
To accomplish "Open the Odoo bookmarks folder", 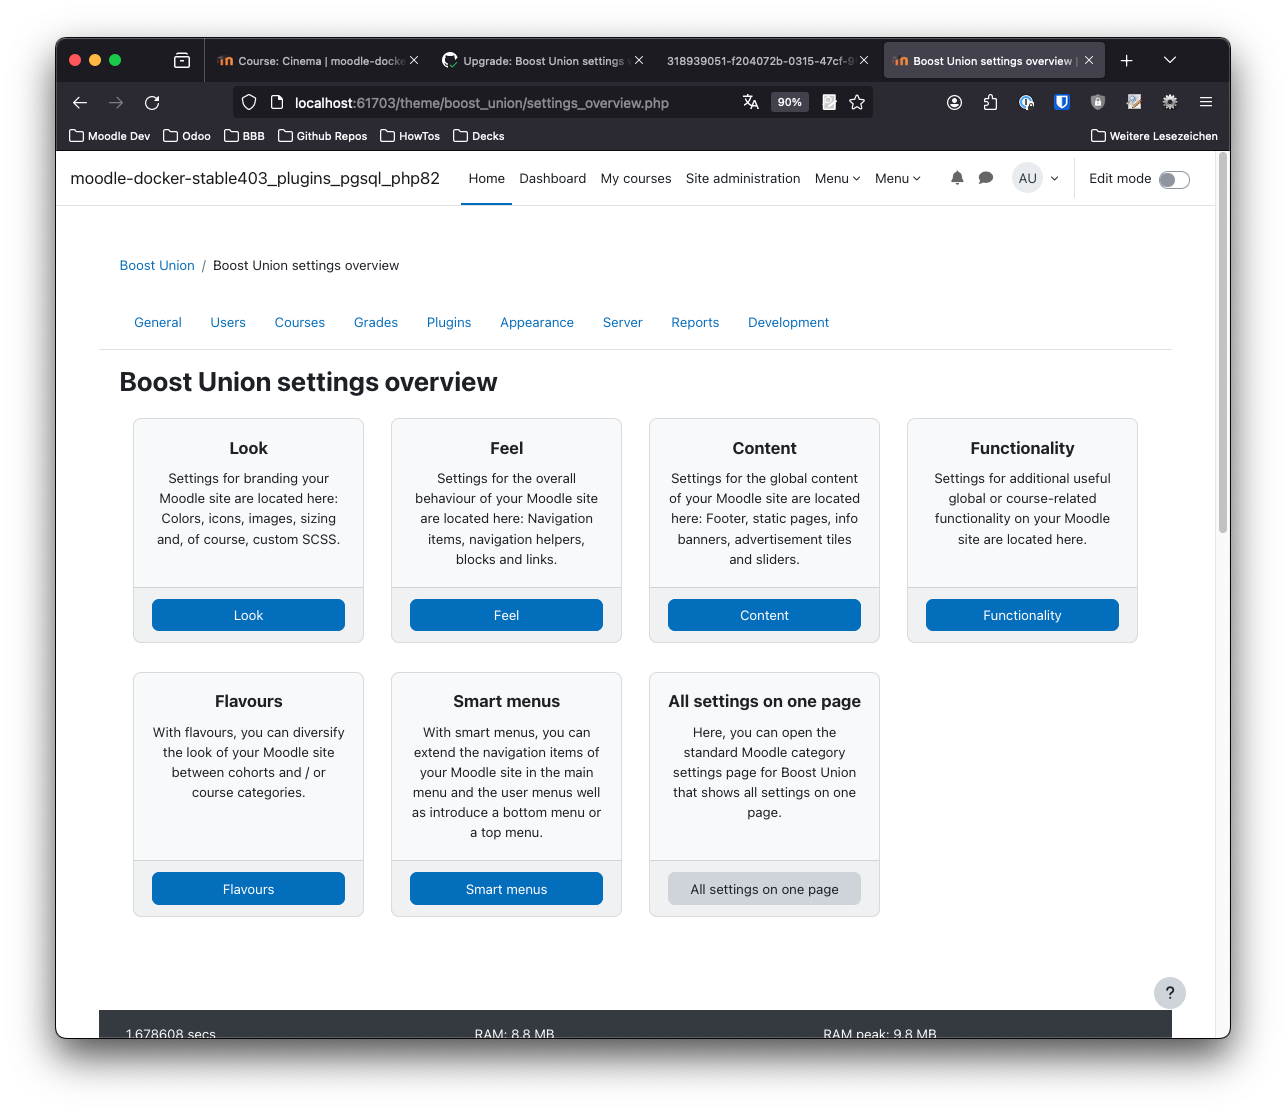I will click(187, 136).
